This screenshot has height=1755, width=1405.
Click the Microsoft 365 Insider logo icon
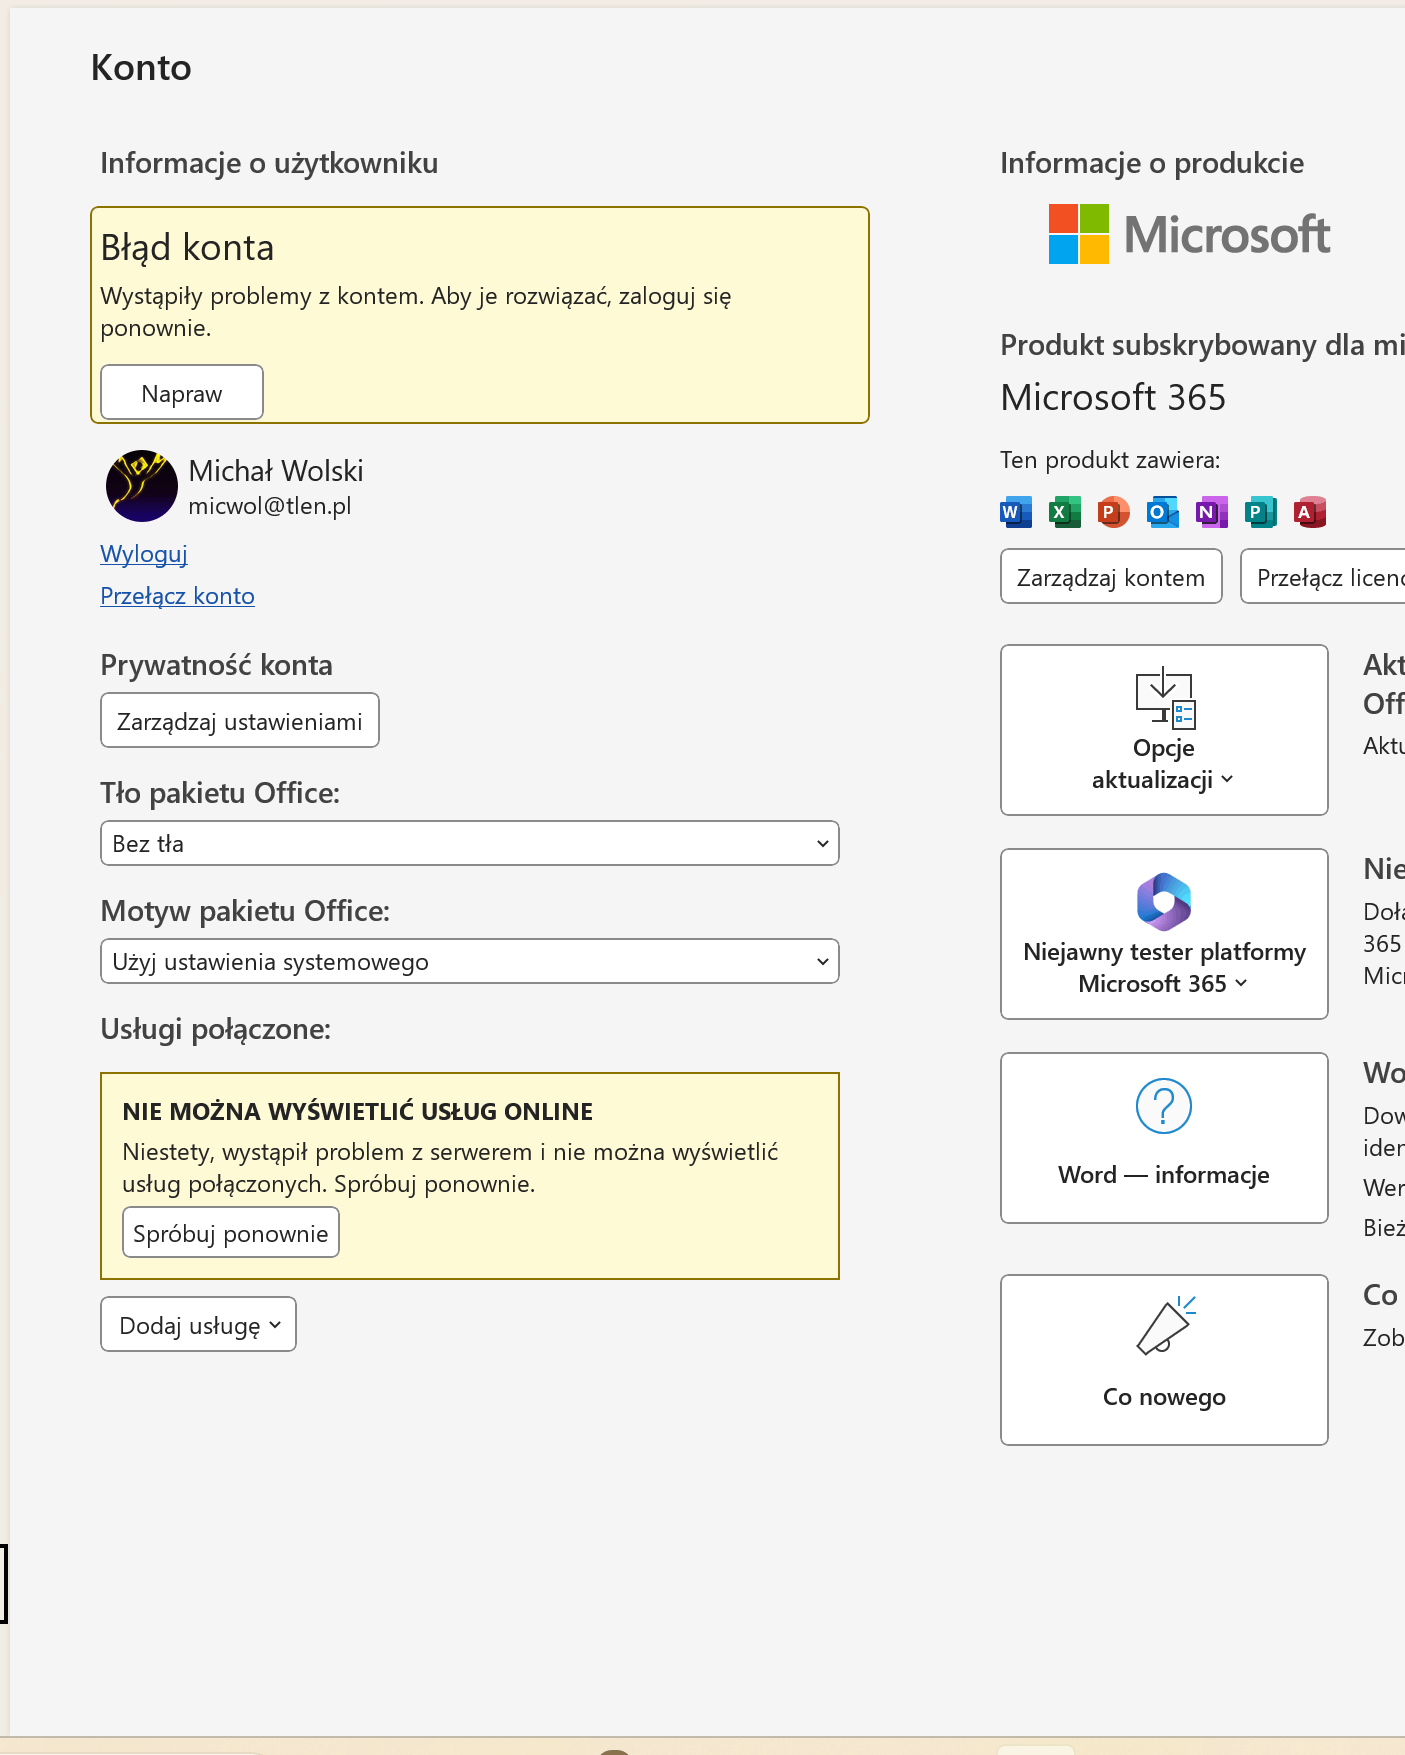1164,901
